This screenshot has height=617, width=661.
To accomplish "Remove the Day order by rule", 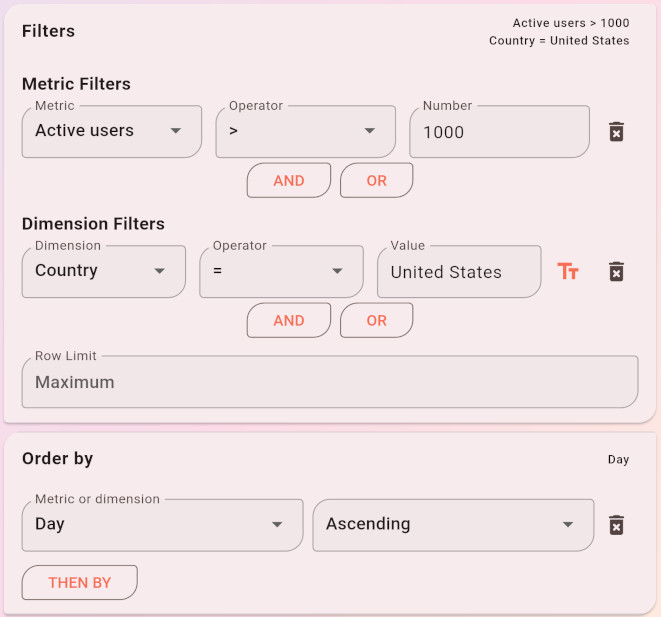I will [x=617, y=525].
